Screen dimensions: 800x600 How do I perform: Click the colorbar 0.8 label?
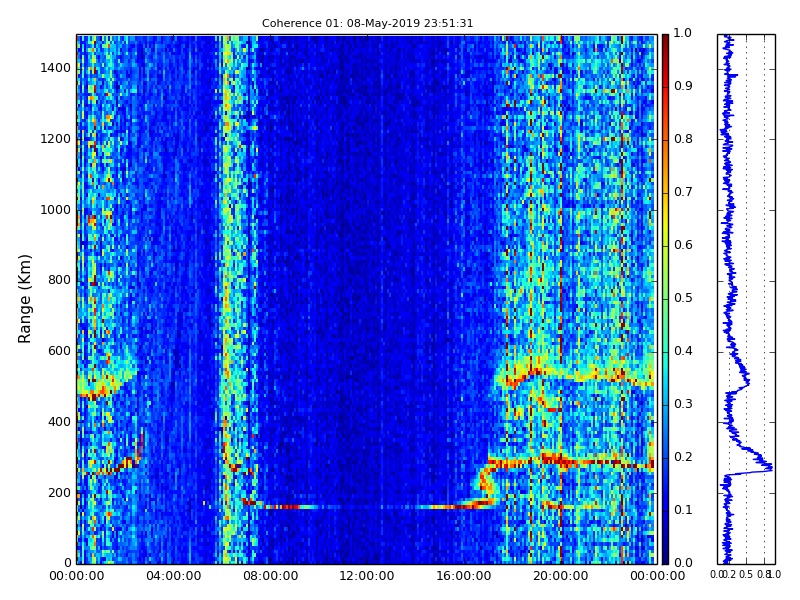pyautogui.click(x=683, y=139)
